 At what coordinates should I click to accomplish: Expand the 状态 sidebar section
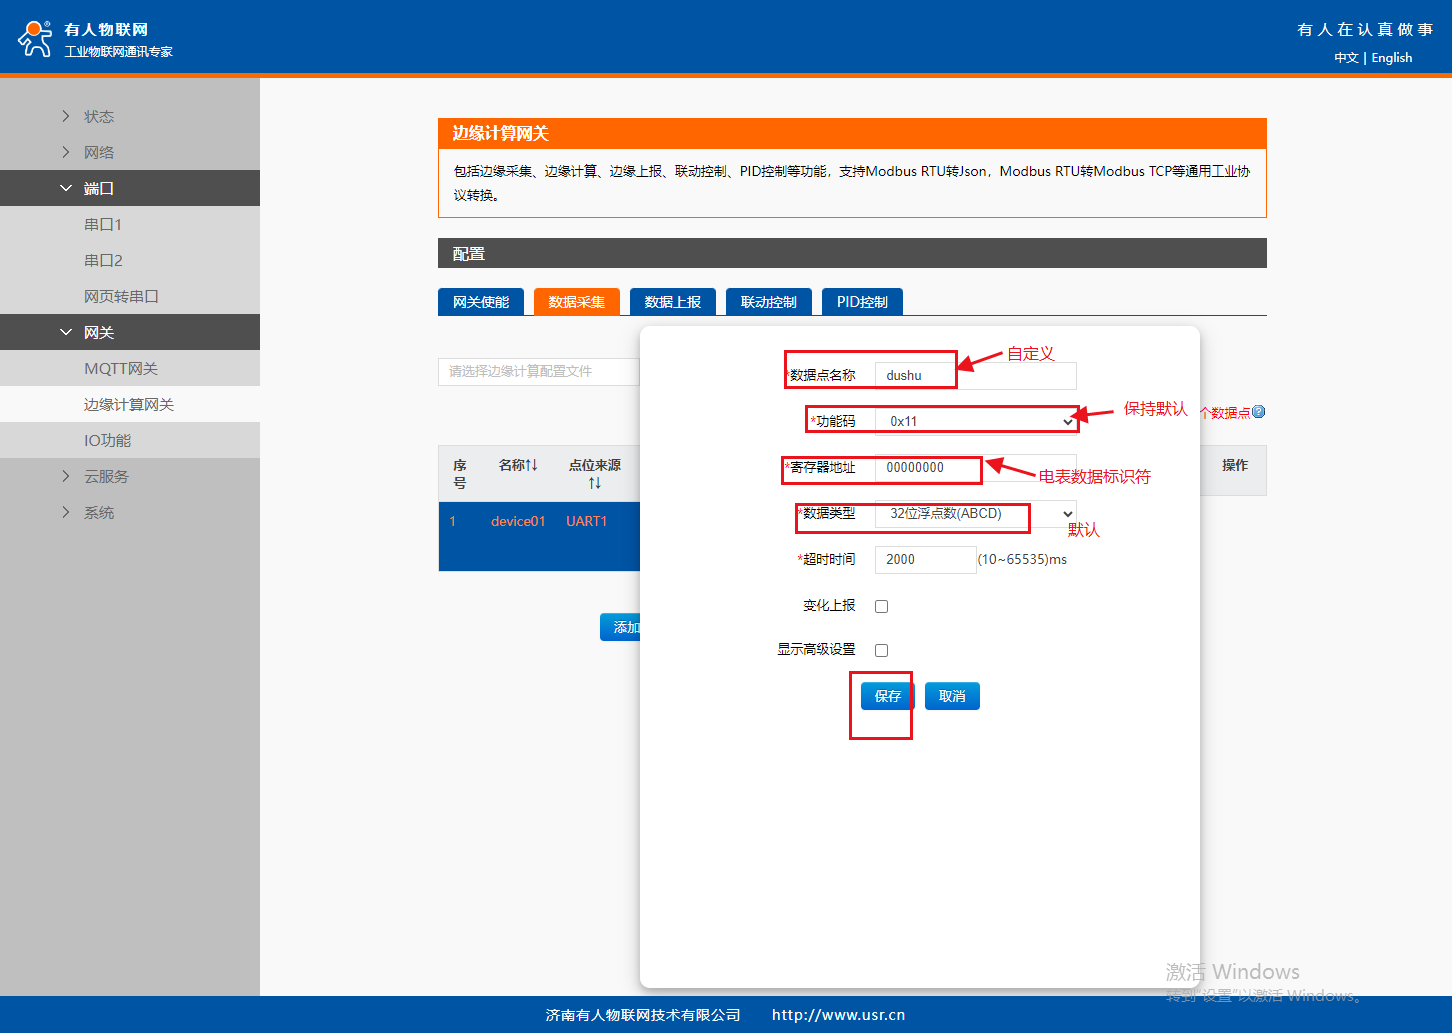point(98,116)
